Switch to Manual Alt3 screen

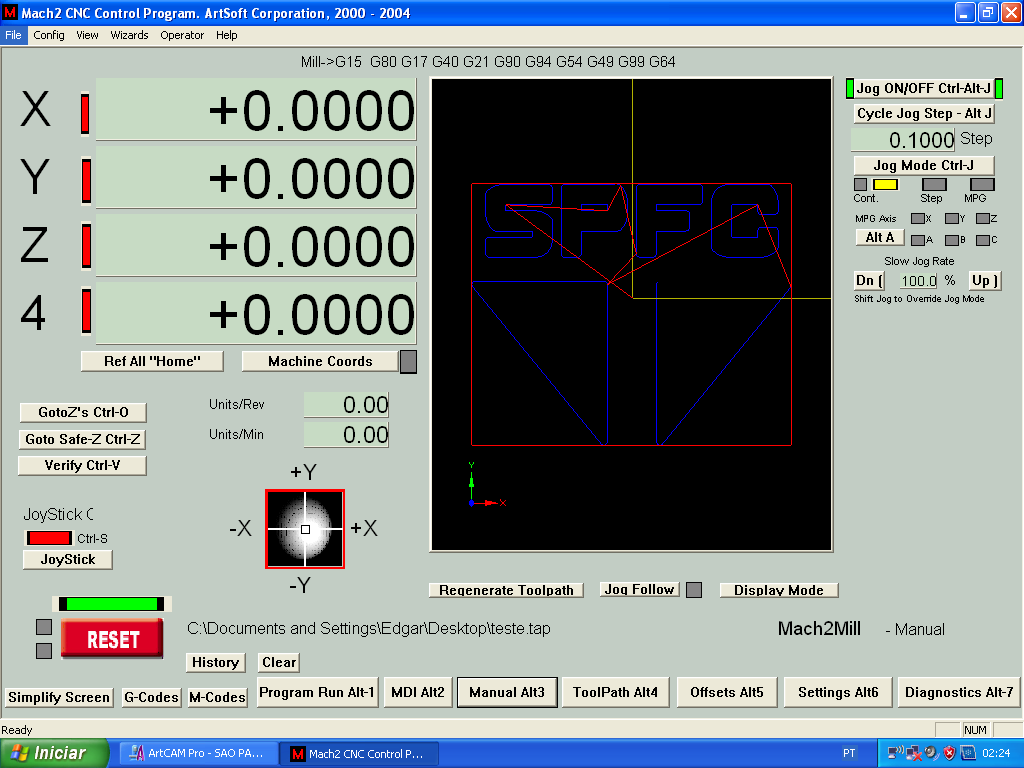pos(507,692)
